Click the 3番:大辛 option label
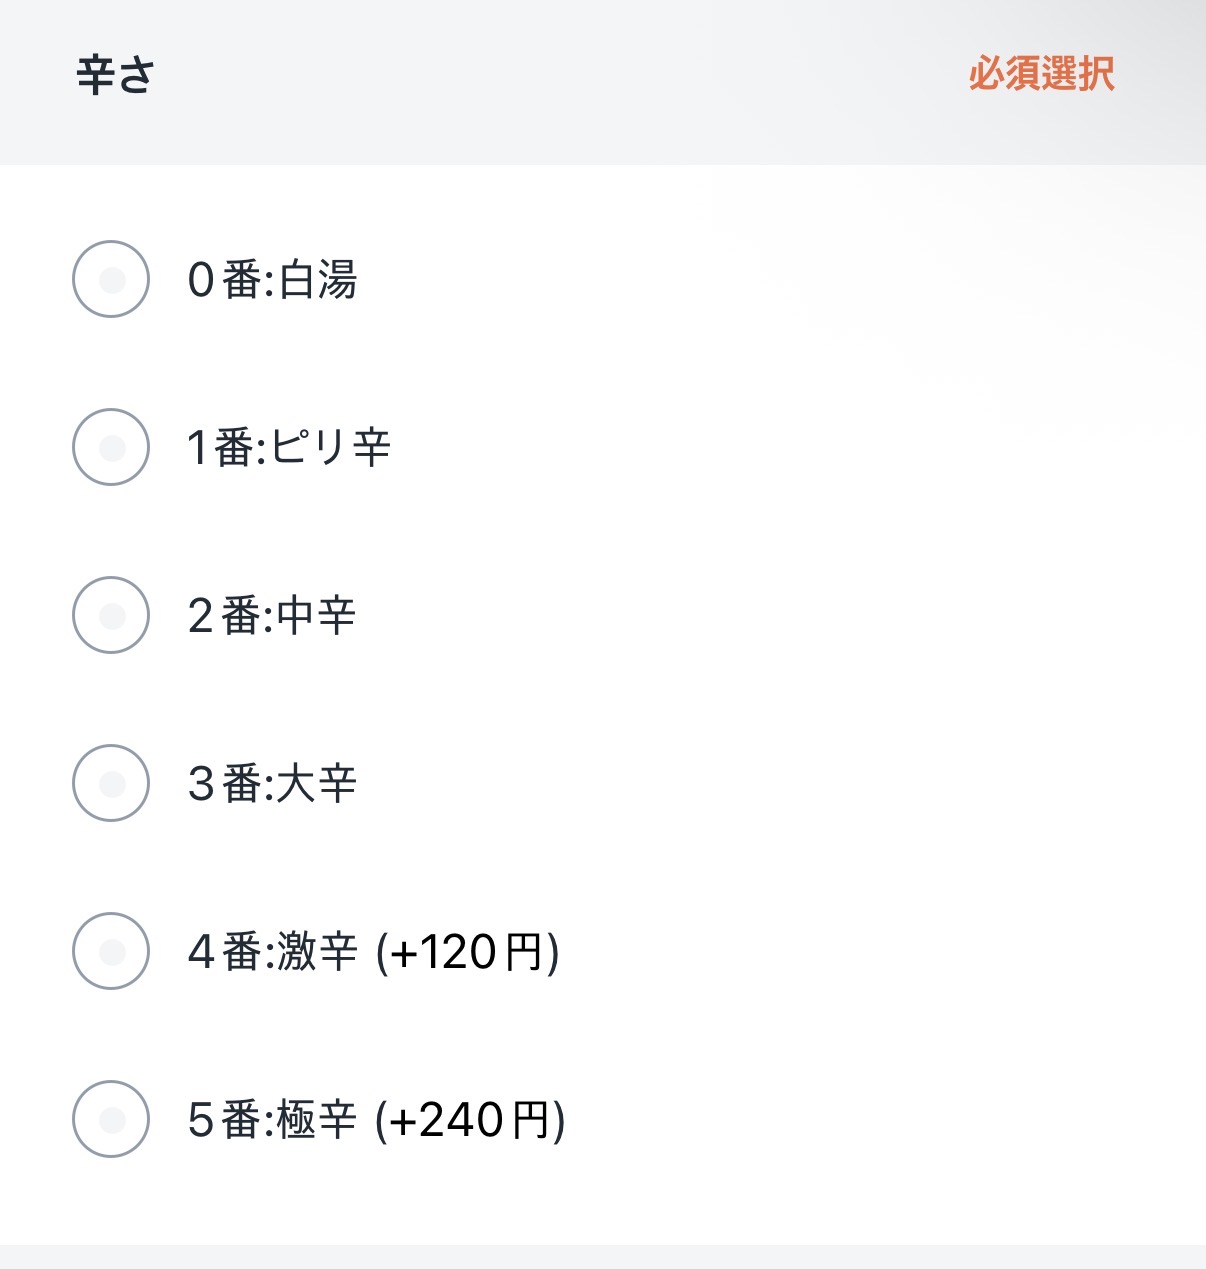The width and height of the screenshot is (1206, 1269). point(272,784)
